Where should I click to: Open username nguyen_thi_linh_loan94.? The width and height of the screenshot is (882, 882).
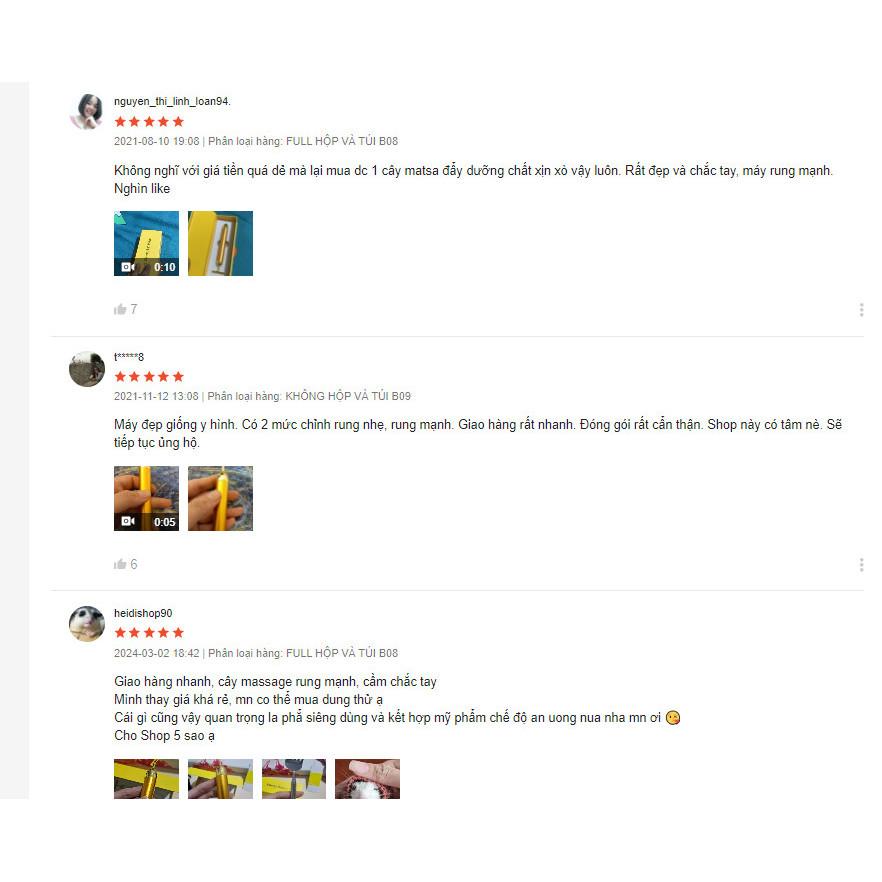172,101
